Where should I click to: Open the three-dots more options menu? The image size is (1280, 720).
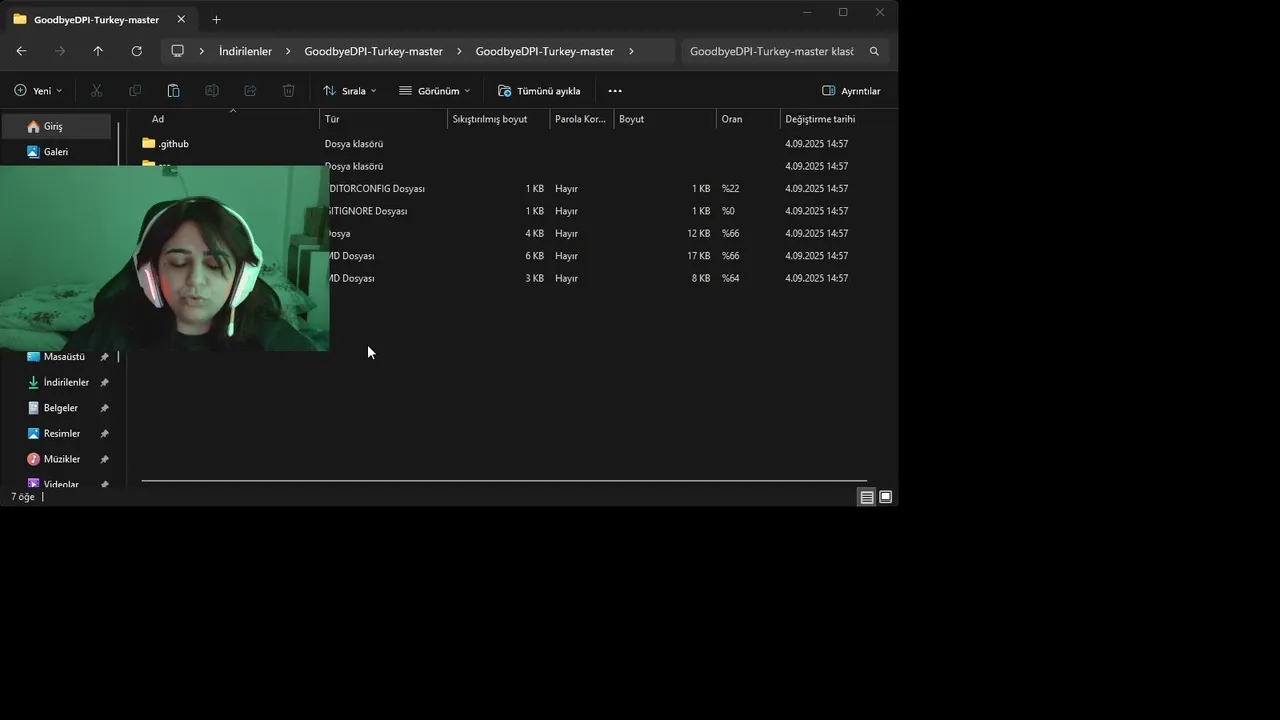(x=615, y=91)
